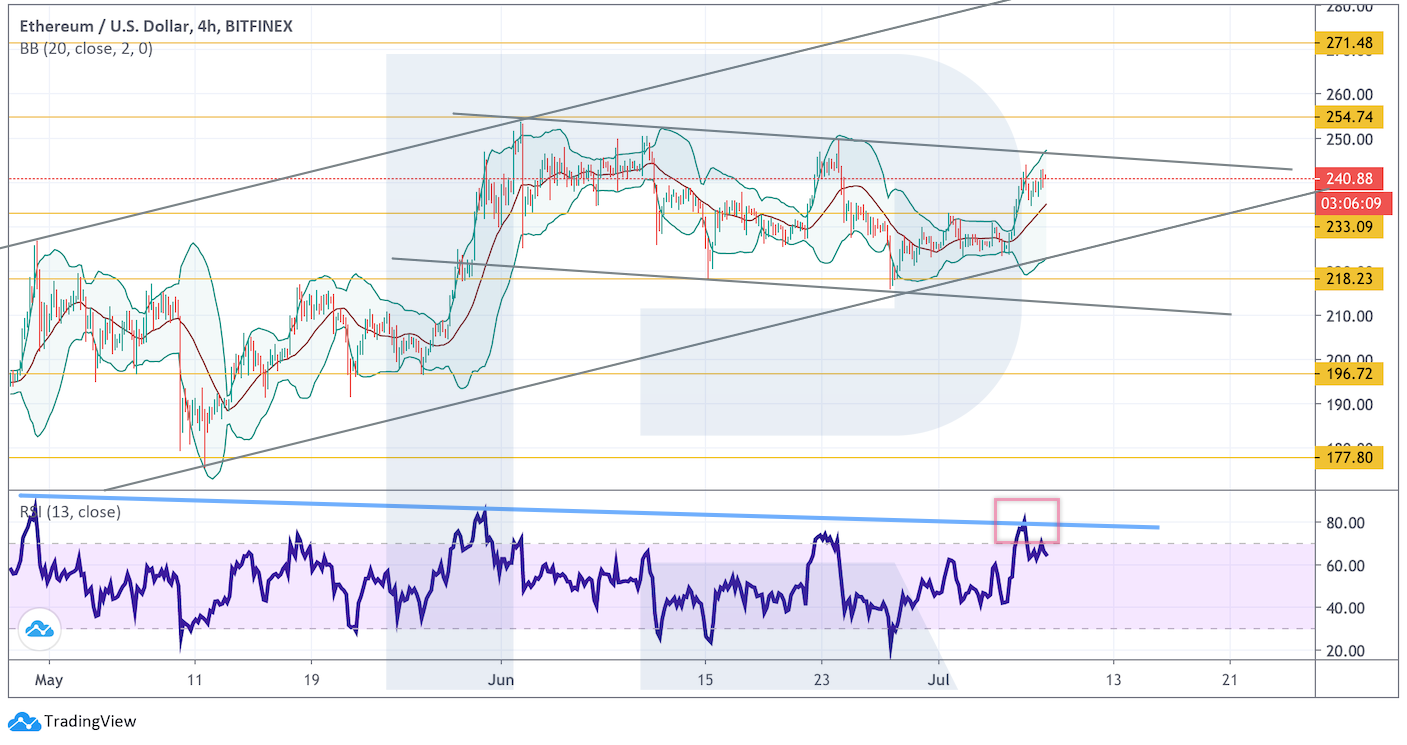Click the 190.00 price axis tick
1407x745 pixels.
(1350, 404)
